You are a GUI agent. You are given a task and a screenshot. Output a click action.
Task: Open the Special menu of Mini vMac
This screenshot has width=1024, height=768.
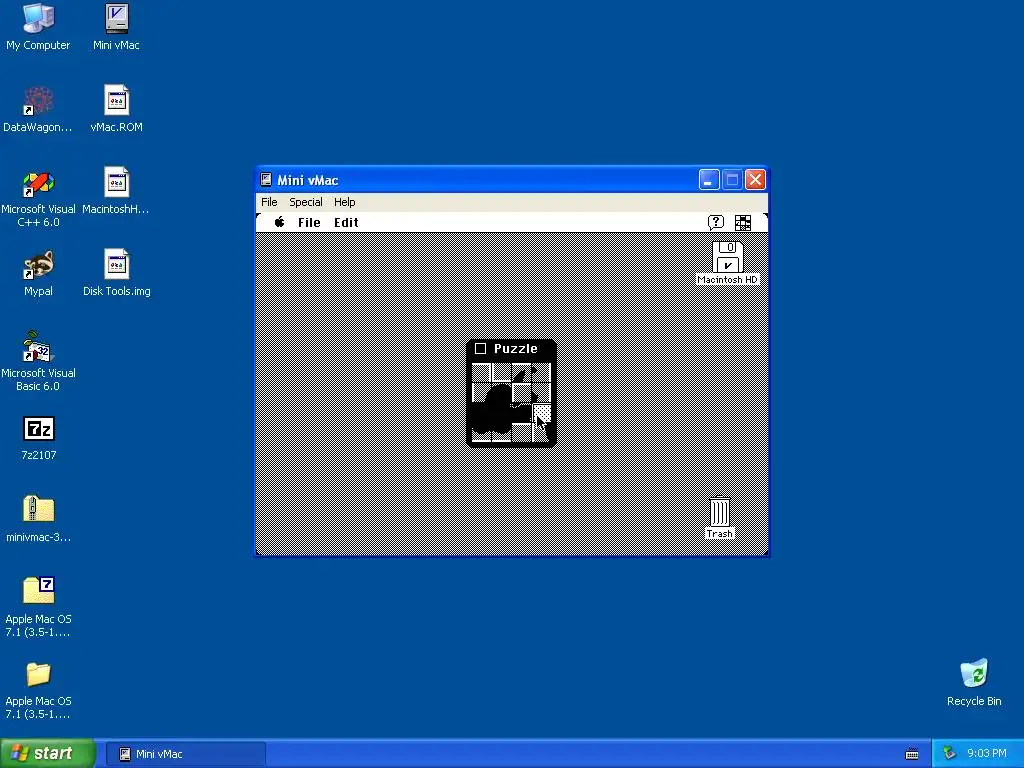[x=306, y=202]
